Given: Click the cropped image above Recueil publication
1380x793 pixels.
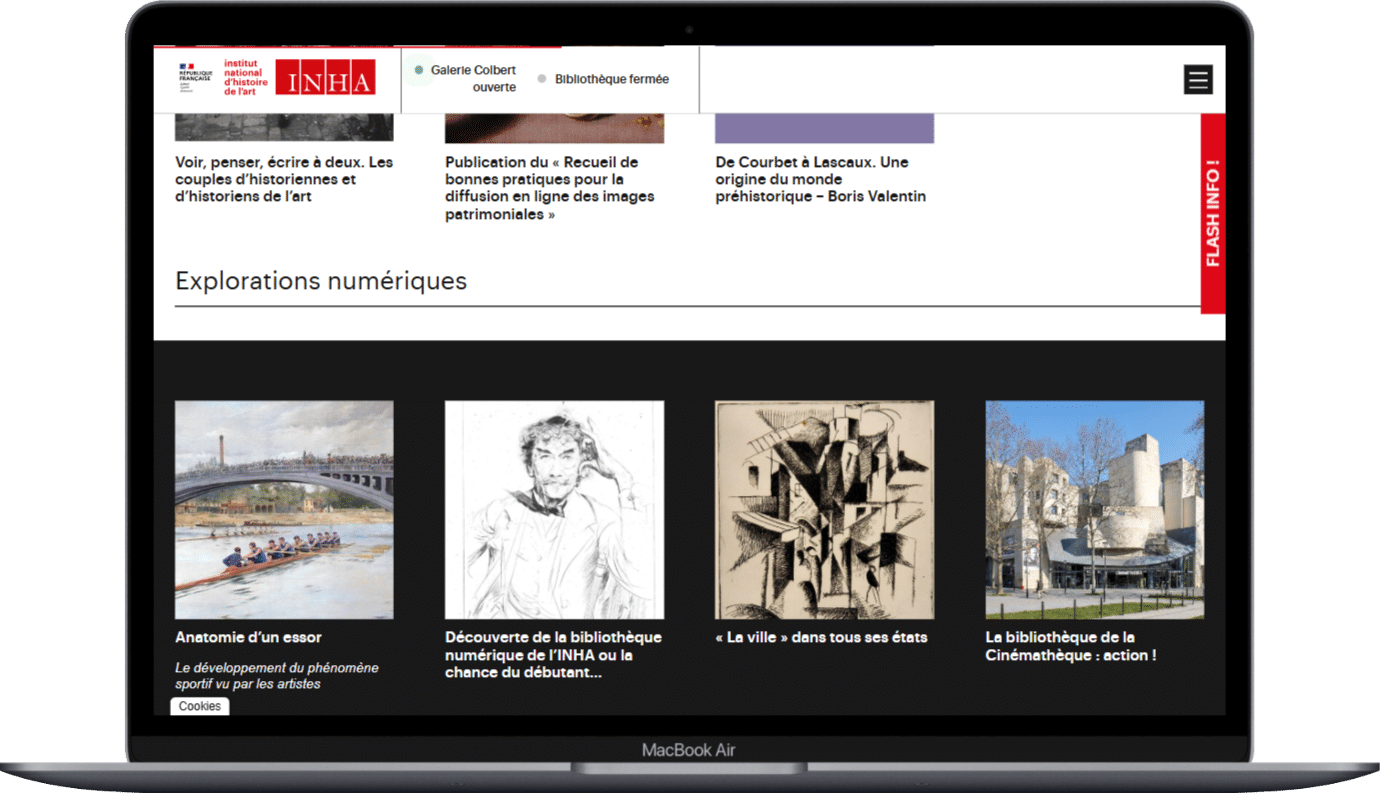Looking at the screenshot, I should pos(554,129).
